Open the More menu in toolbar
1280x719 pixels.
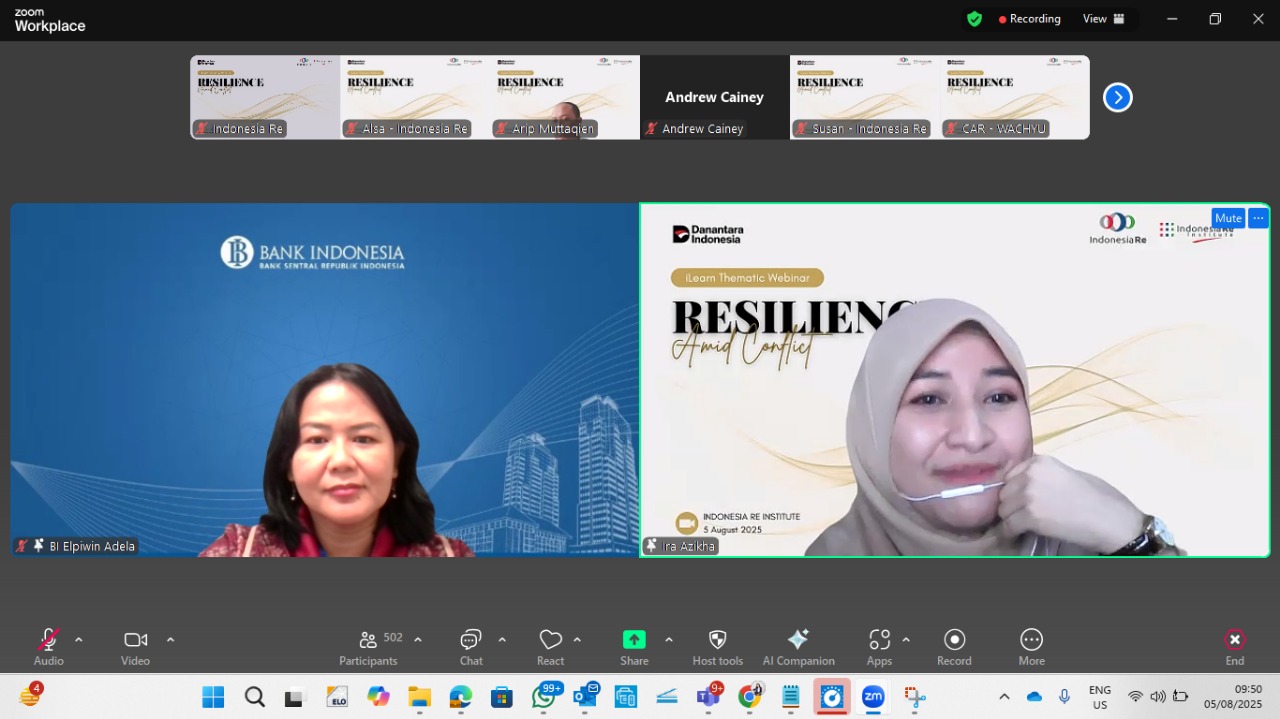click(1031, 648)
